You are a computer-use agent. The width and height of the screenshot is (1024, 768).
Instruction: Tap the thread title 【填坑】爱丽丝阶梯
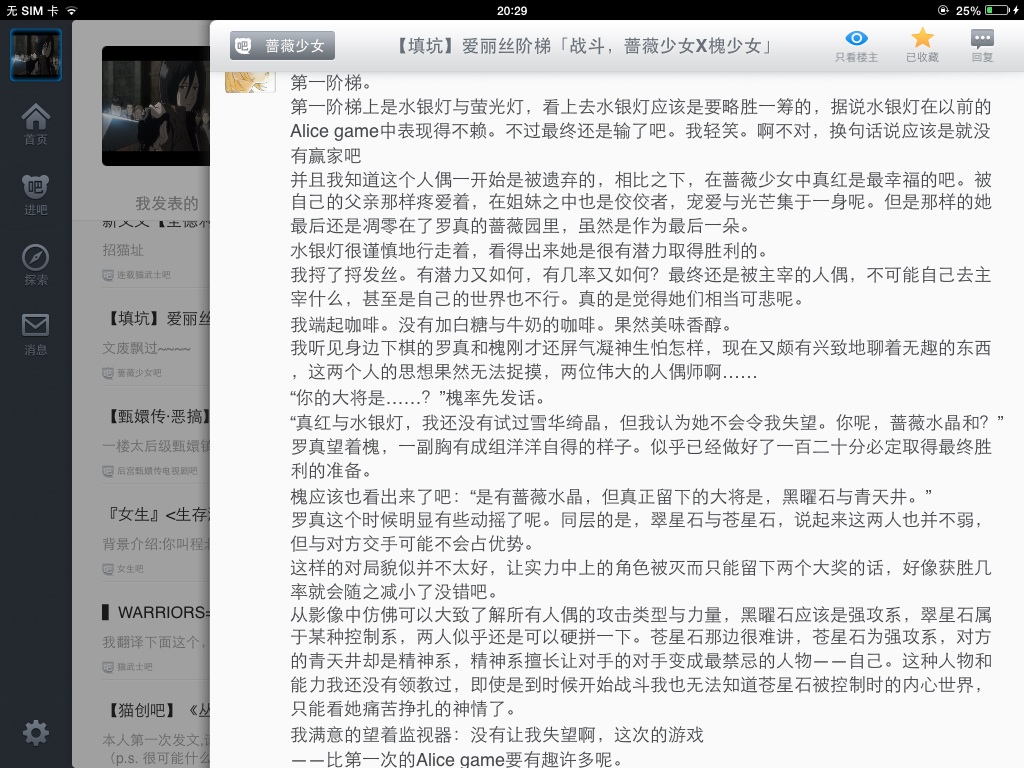point(585,46)
